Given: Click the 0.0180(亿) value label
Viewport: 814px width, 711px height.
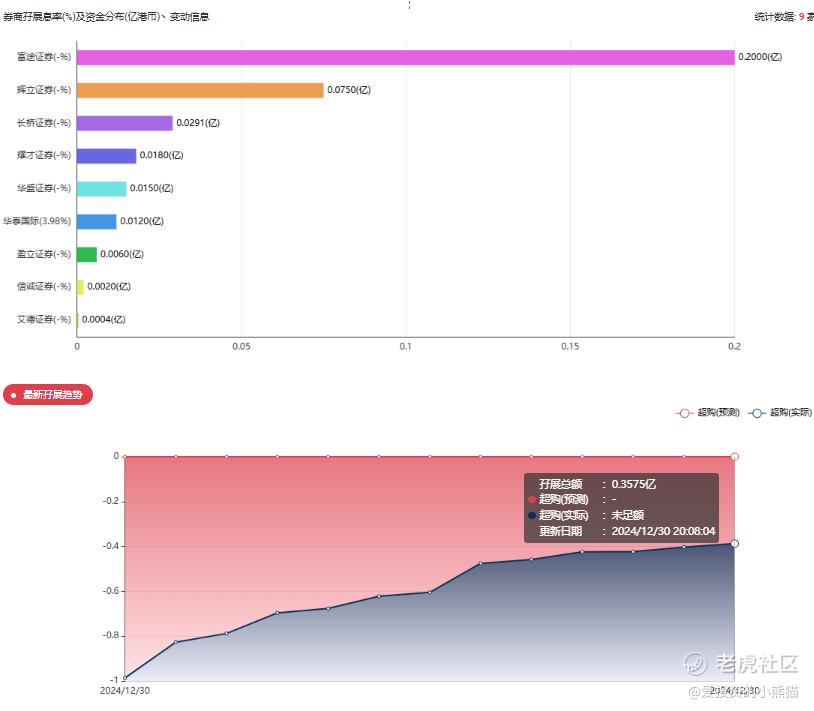Looking at the screenshot, I should click(x=161, y=155).
